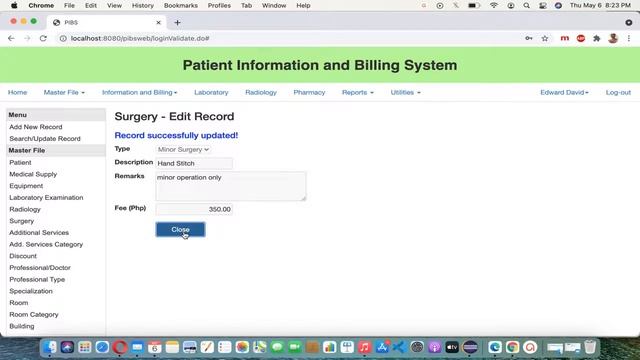Bookmark this page with the star icon
This screenshot has width=640, height=360.
[x=545, y=38]
